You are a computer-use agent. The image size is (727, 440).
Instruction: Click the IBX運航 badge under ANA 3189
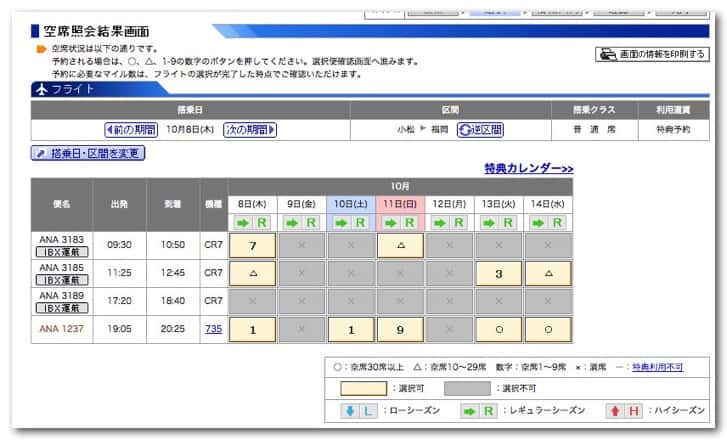[x=62, y=308]
